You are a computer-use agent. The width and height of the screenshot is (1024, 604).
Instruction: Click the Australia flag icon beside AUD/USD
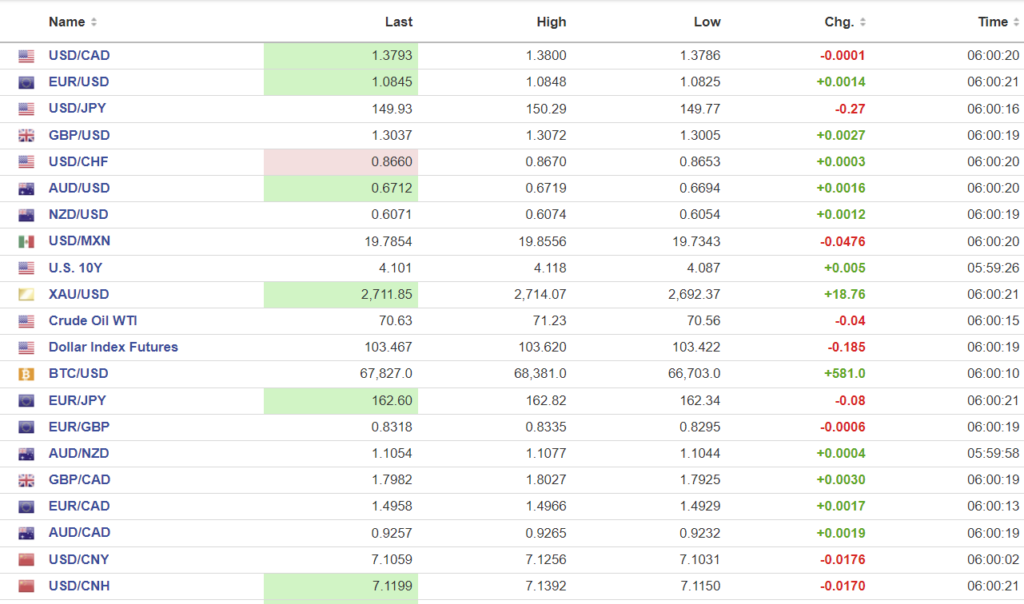26,189
